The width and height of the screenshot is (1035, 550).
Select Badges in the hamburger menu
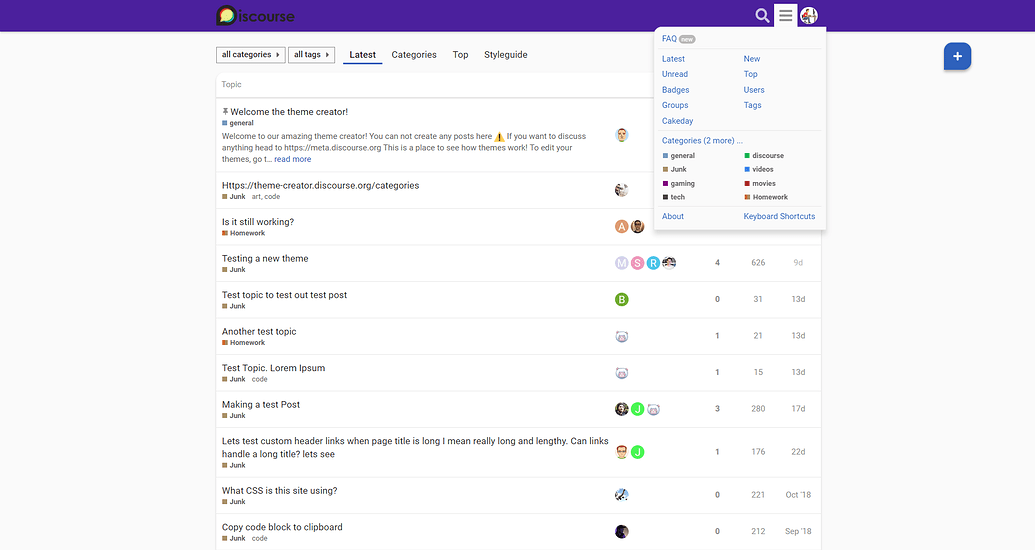click(x=675, y=90)
